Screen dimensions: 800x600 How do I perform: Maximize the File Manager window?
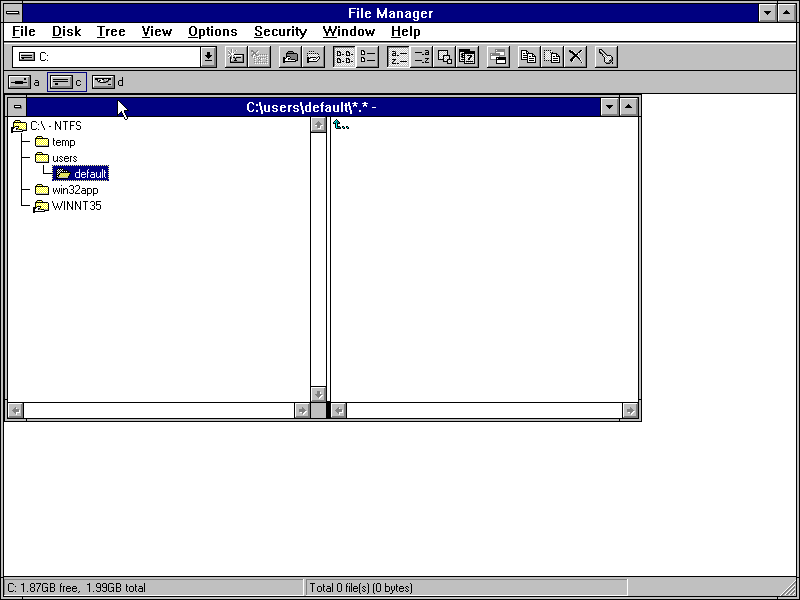point(786,13)
